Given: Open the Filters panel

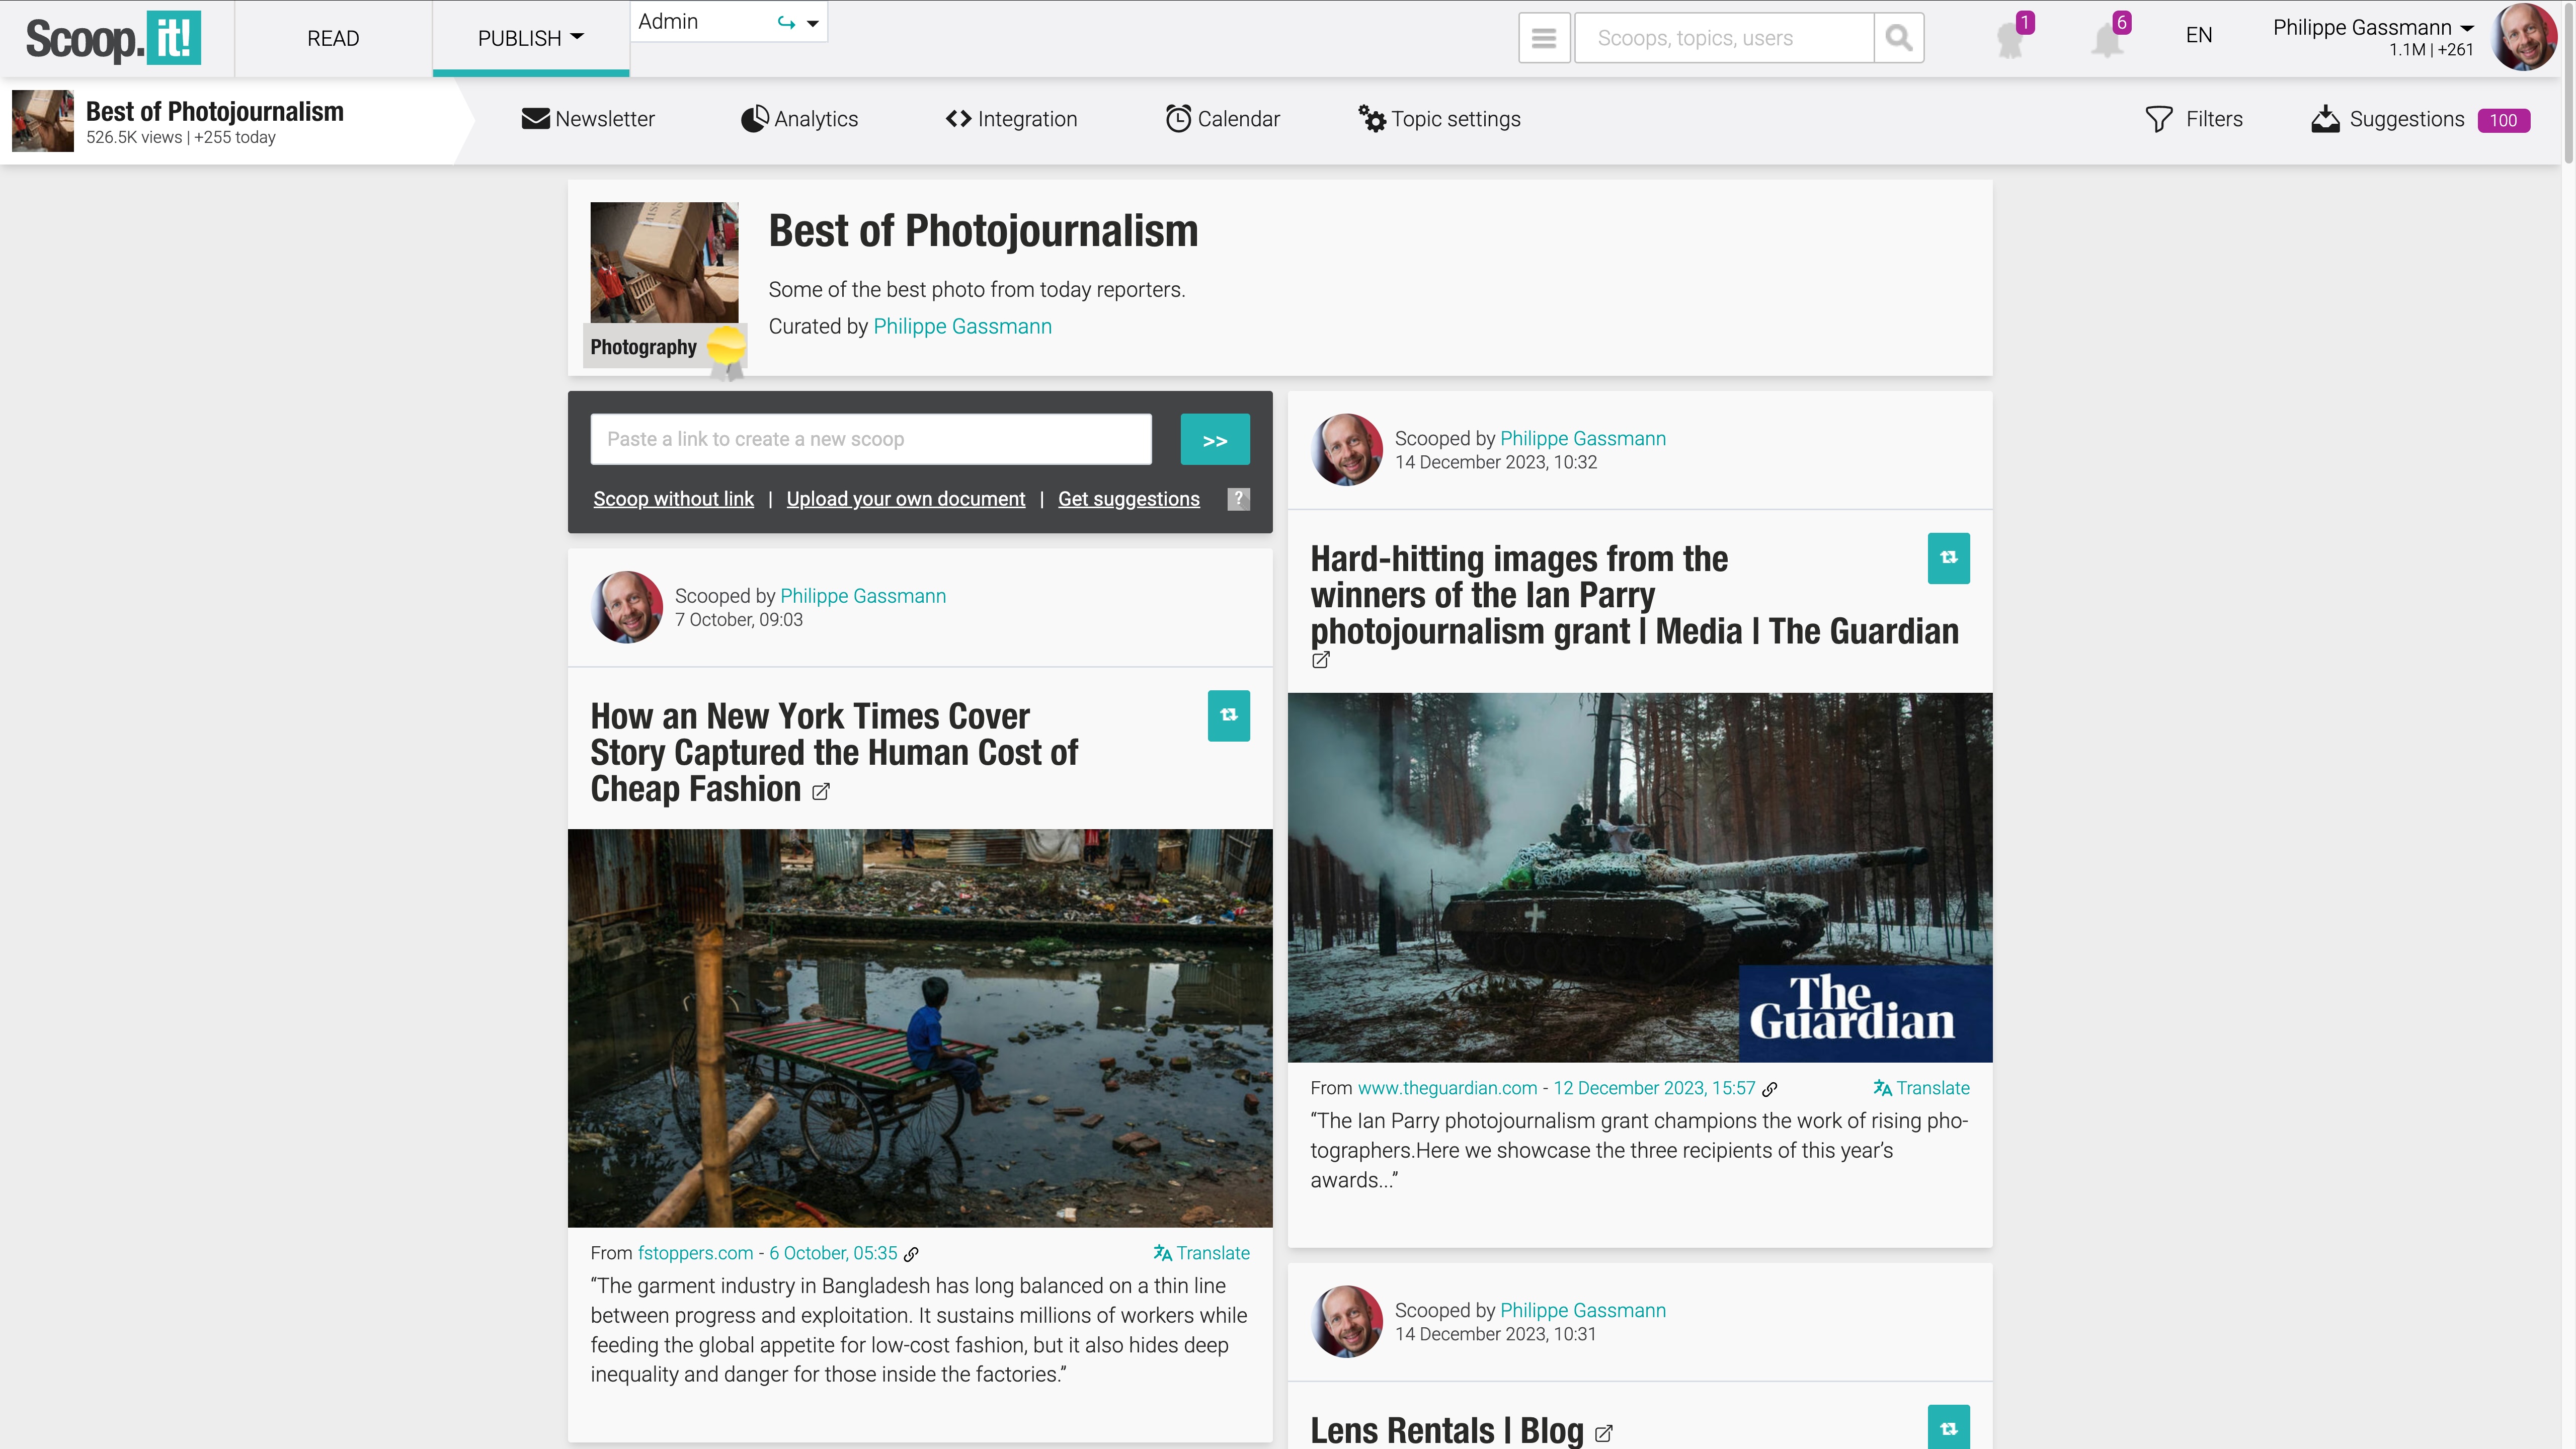Looking at the screenshot, I should (2194, 119).
